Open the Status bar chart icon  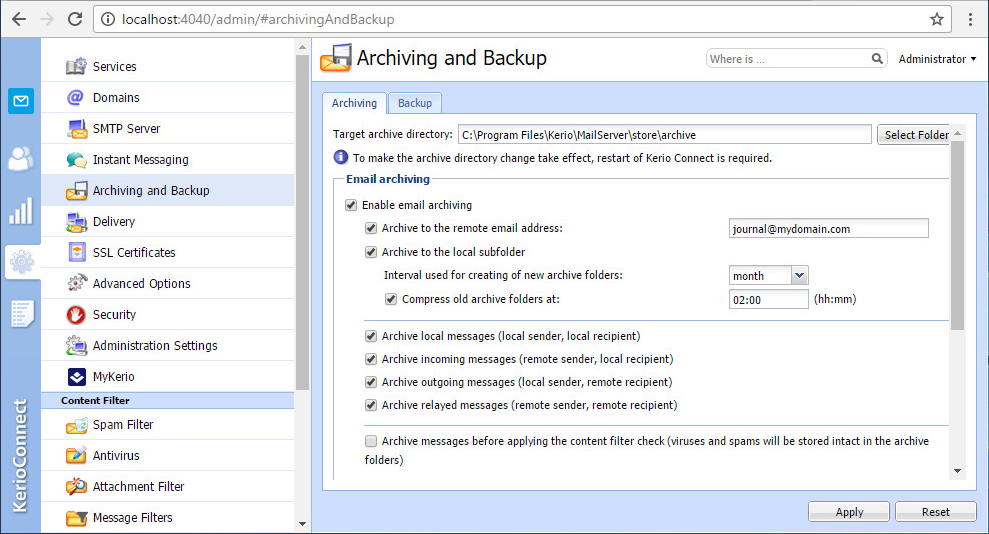[x=21, y=211]
